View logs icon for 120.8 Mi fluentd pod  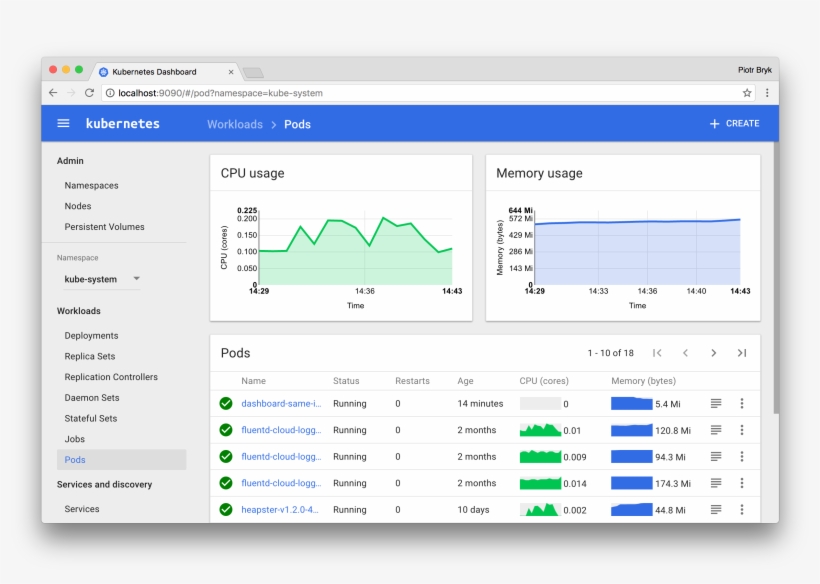(716, 430)
